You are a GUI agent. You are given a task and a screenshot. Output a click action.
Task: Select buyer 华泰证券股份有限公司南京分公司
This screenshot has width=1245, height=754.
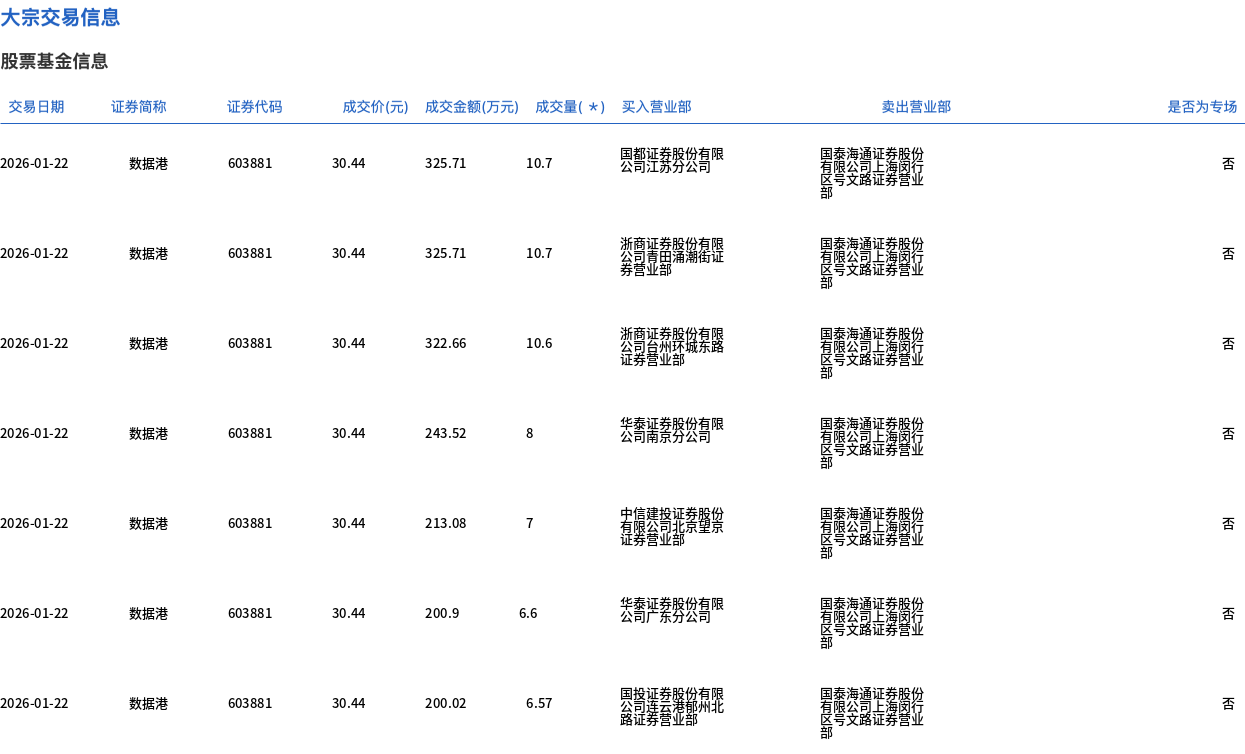(x=672, y=430)
